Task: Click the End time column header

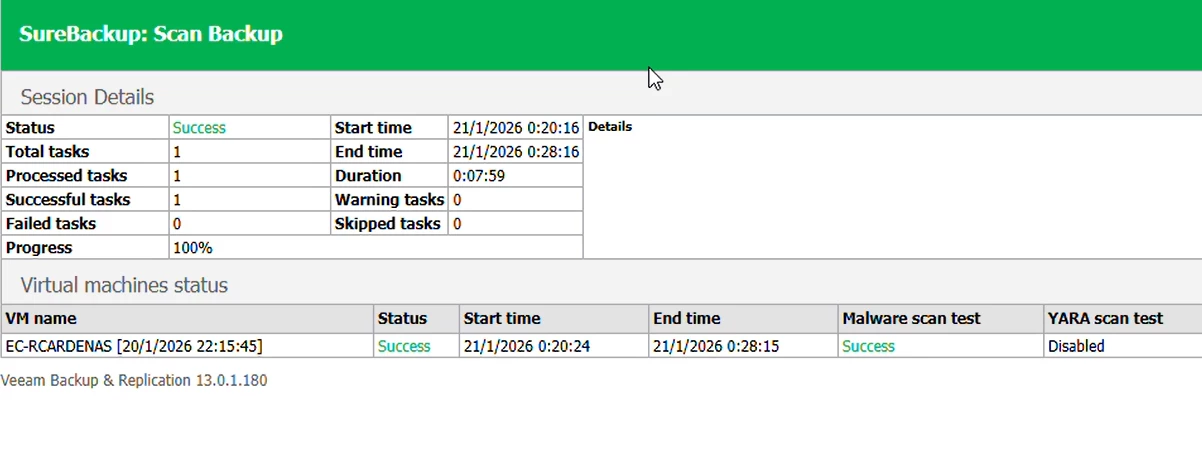Action: pos(686,318)
